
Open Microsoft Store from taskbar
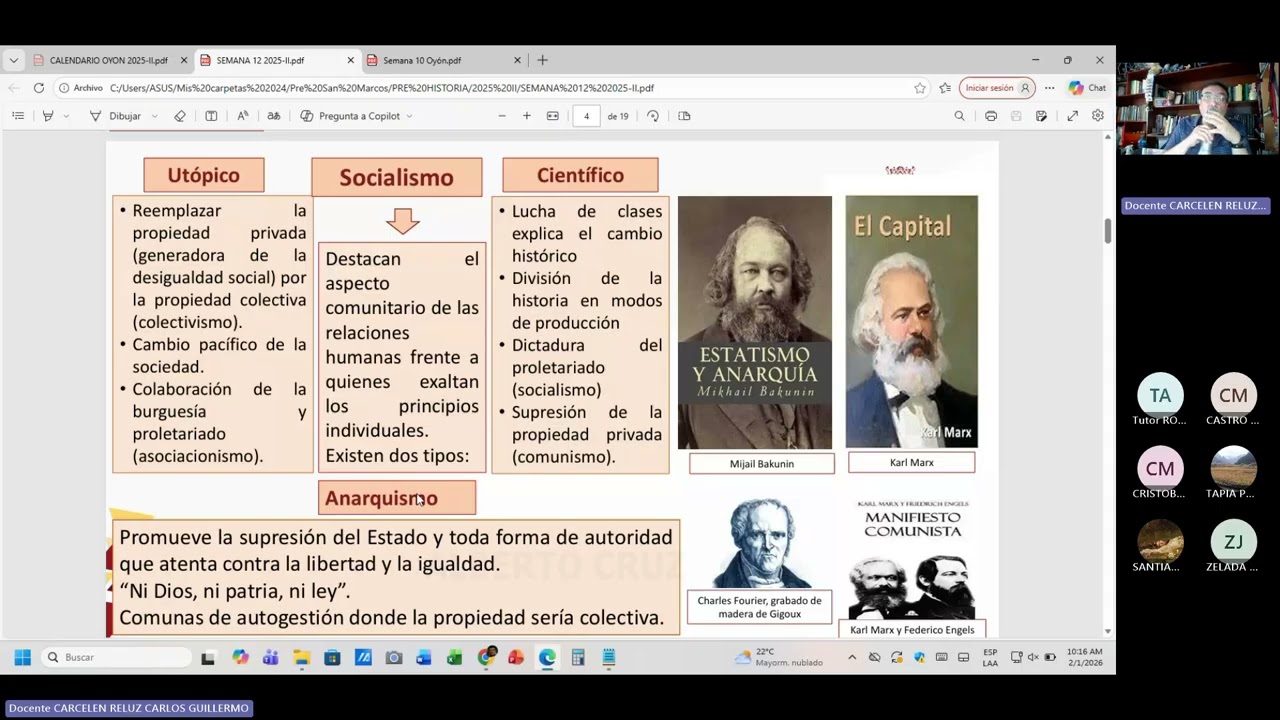pyautogui.click(x=332, y=657)
